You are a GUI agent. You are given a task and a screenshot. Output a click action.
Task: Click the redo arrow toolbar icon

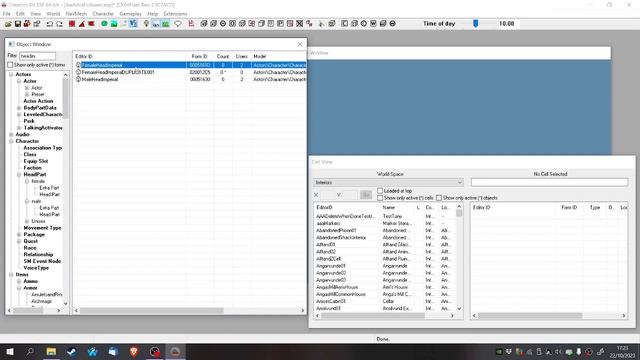[60, 24]
